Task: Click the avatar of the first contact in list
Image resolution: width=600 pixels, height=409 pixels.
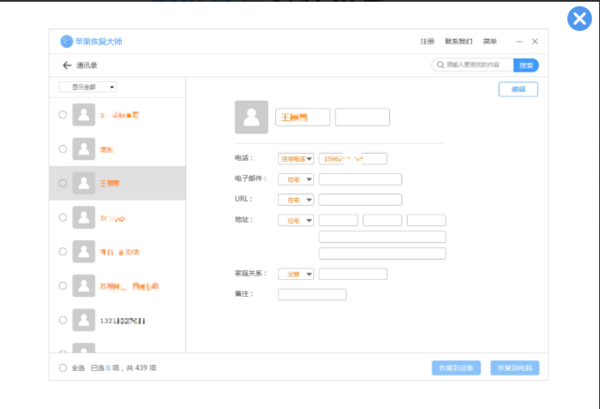Action: [84, 116]
